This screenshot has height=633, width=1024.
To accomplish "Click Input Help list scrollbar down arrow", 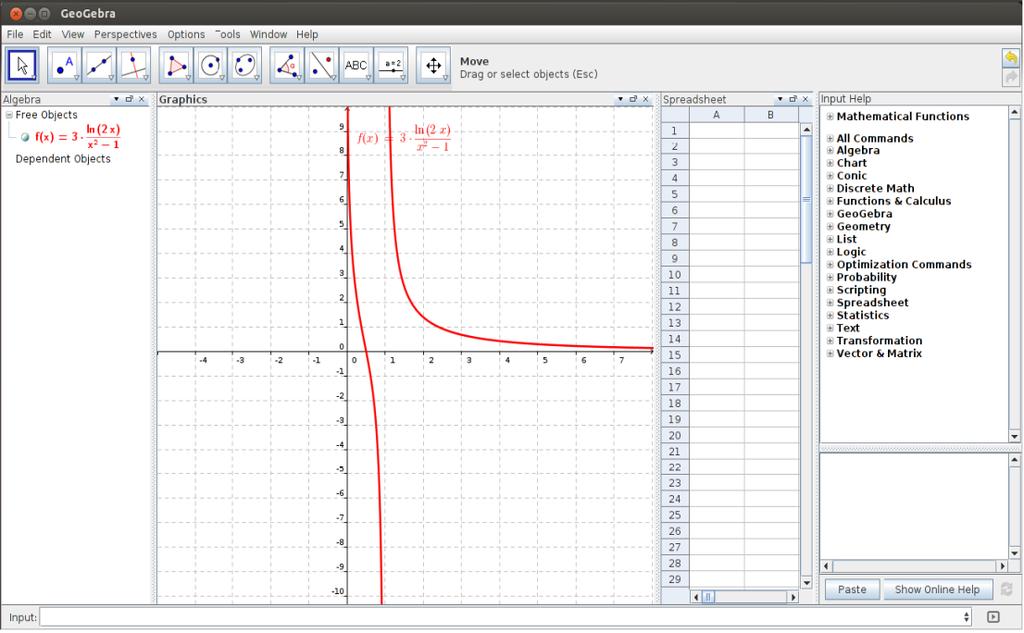I will 1014,436.
